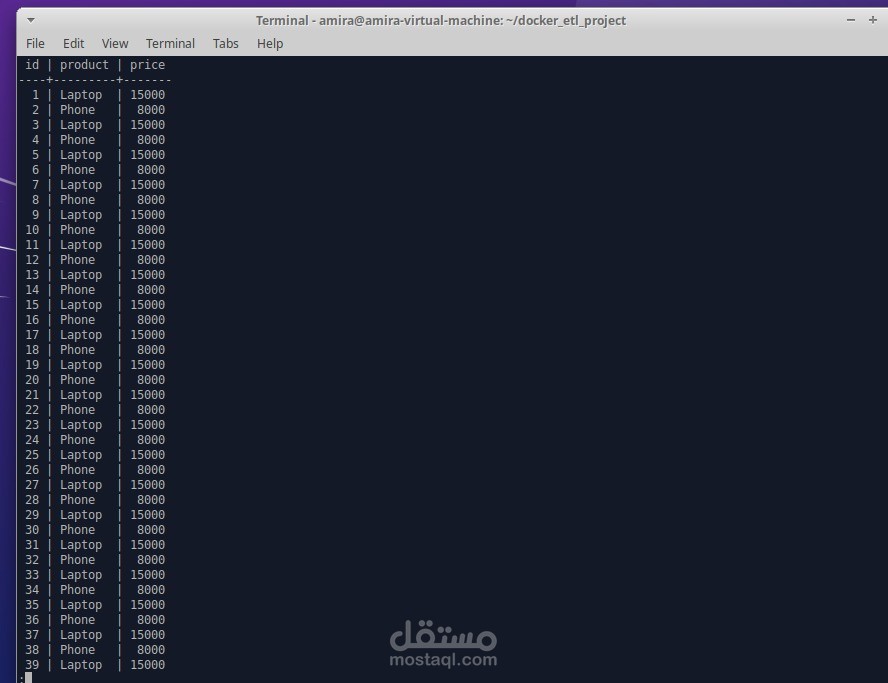888x683 pixels.
Task: Click the separator line below the column headers
Action: (90, 79)
